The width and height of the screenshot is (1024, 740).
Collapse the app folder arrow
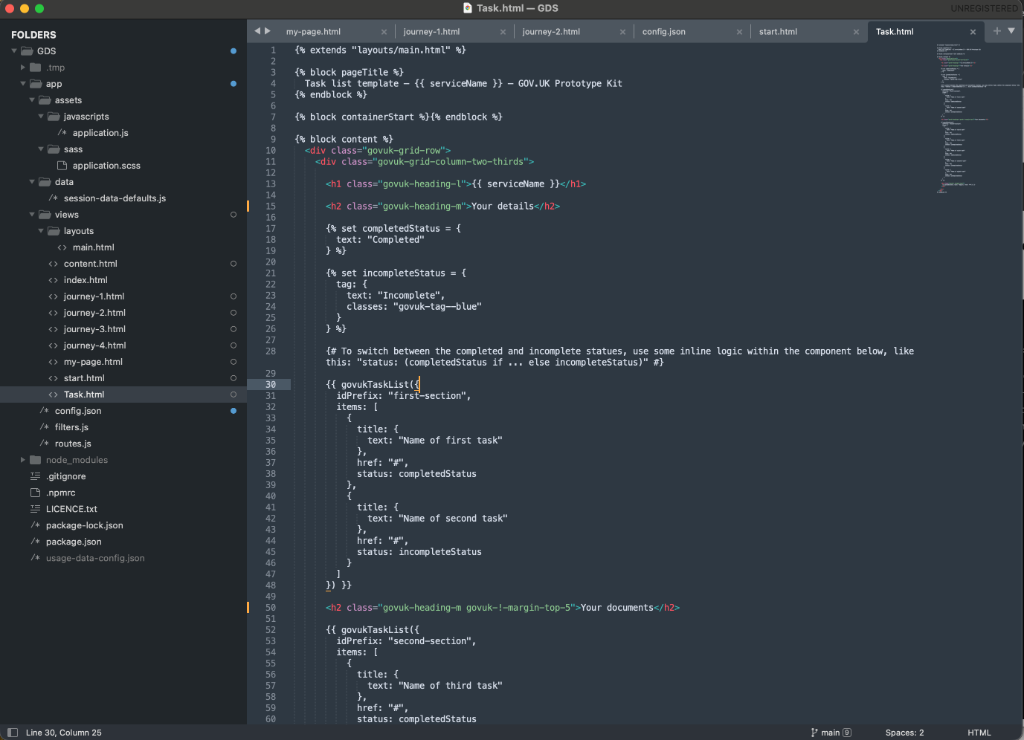tap(23, 84)
